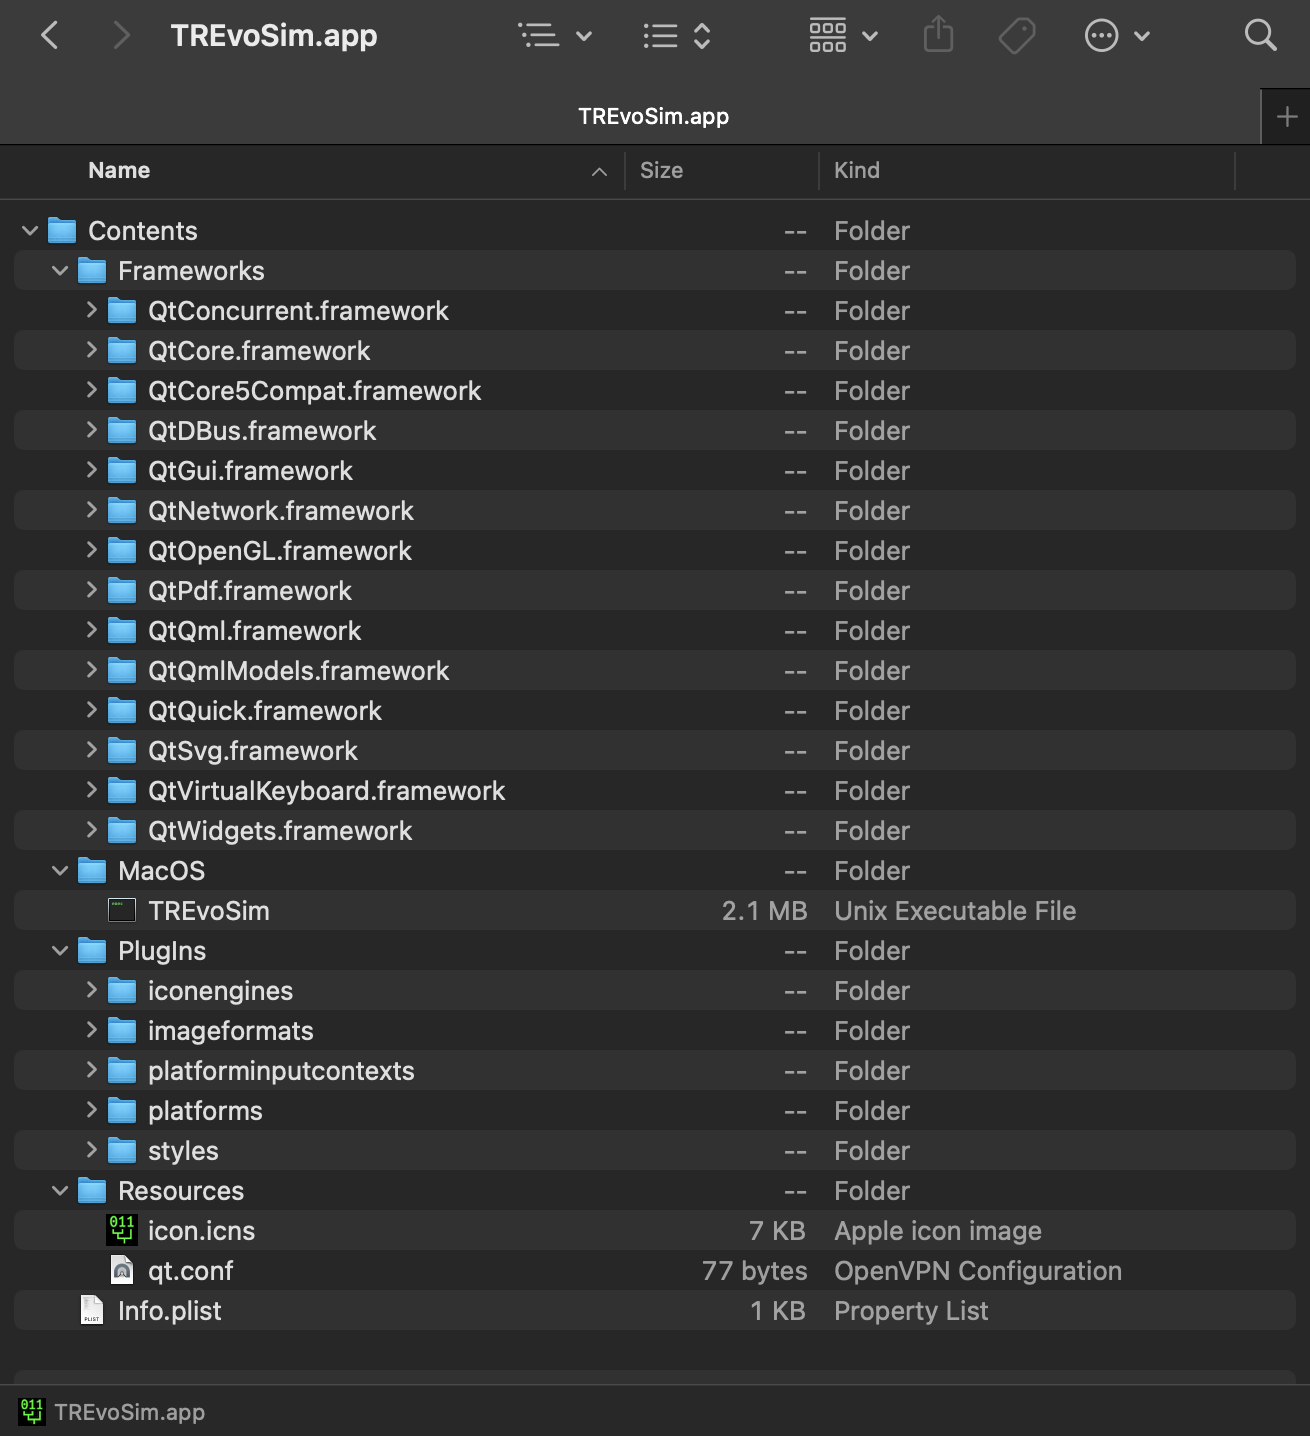Collapse the Contents folder
This screenshot has height=1436, width=1310.
[x=30, y=231]
